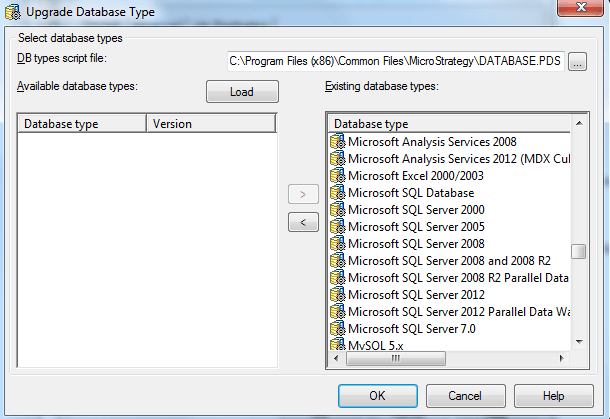
Task: Click the move-left arrow button
Action: pyautogui.click(x=302, y=222)
